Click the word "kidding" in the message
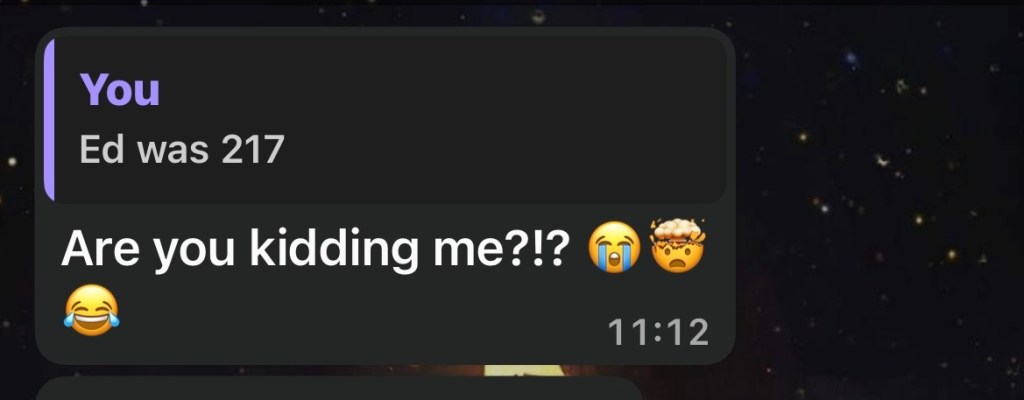This screenshot has height=400, width=1024. pos(334,250)
